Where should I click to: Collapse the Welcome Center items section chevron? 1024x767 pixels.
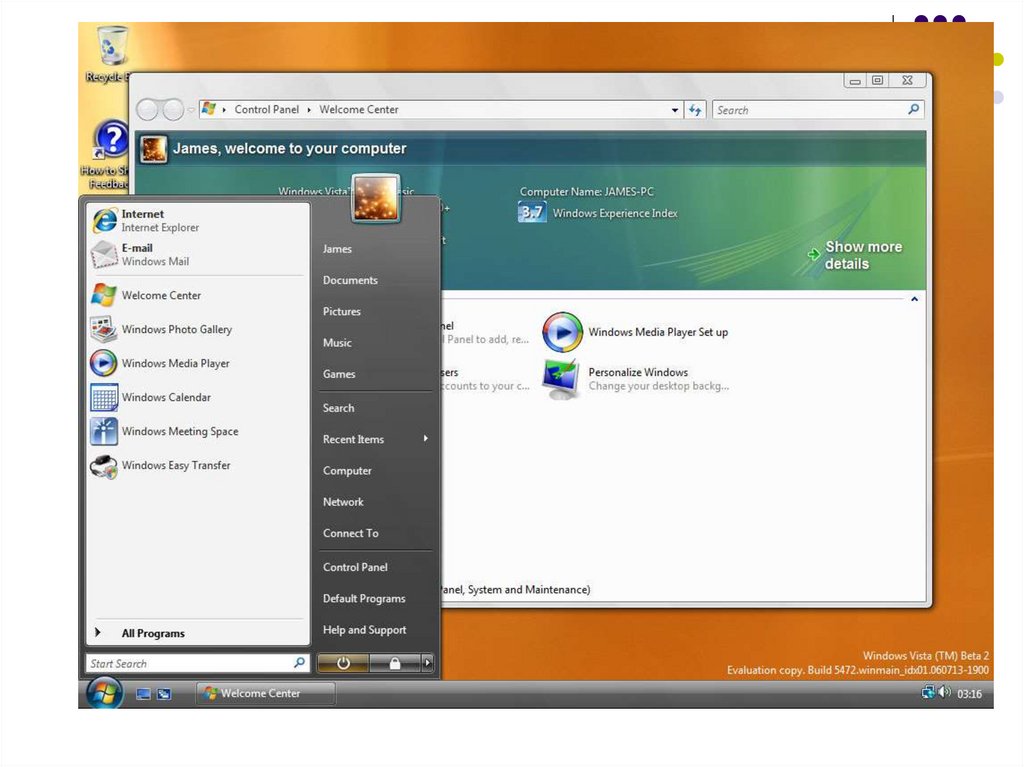[914, 299]
